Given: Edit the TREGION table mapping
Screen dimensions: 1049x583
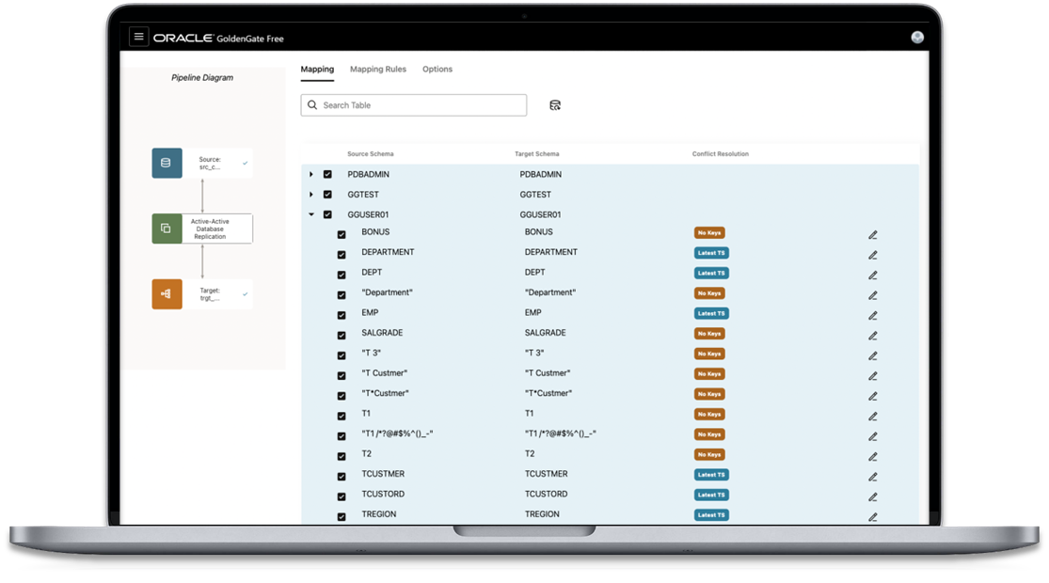Looking at the screenshot, I should coord(872,517).
